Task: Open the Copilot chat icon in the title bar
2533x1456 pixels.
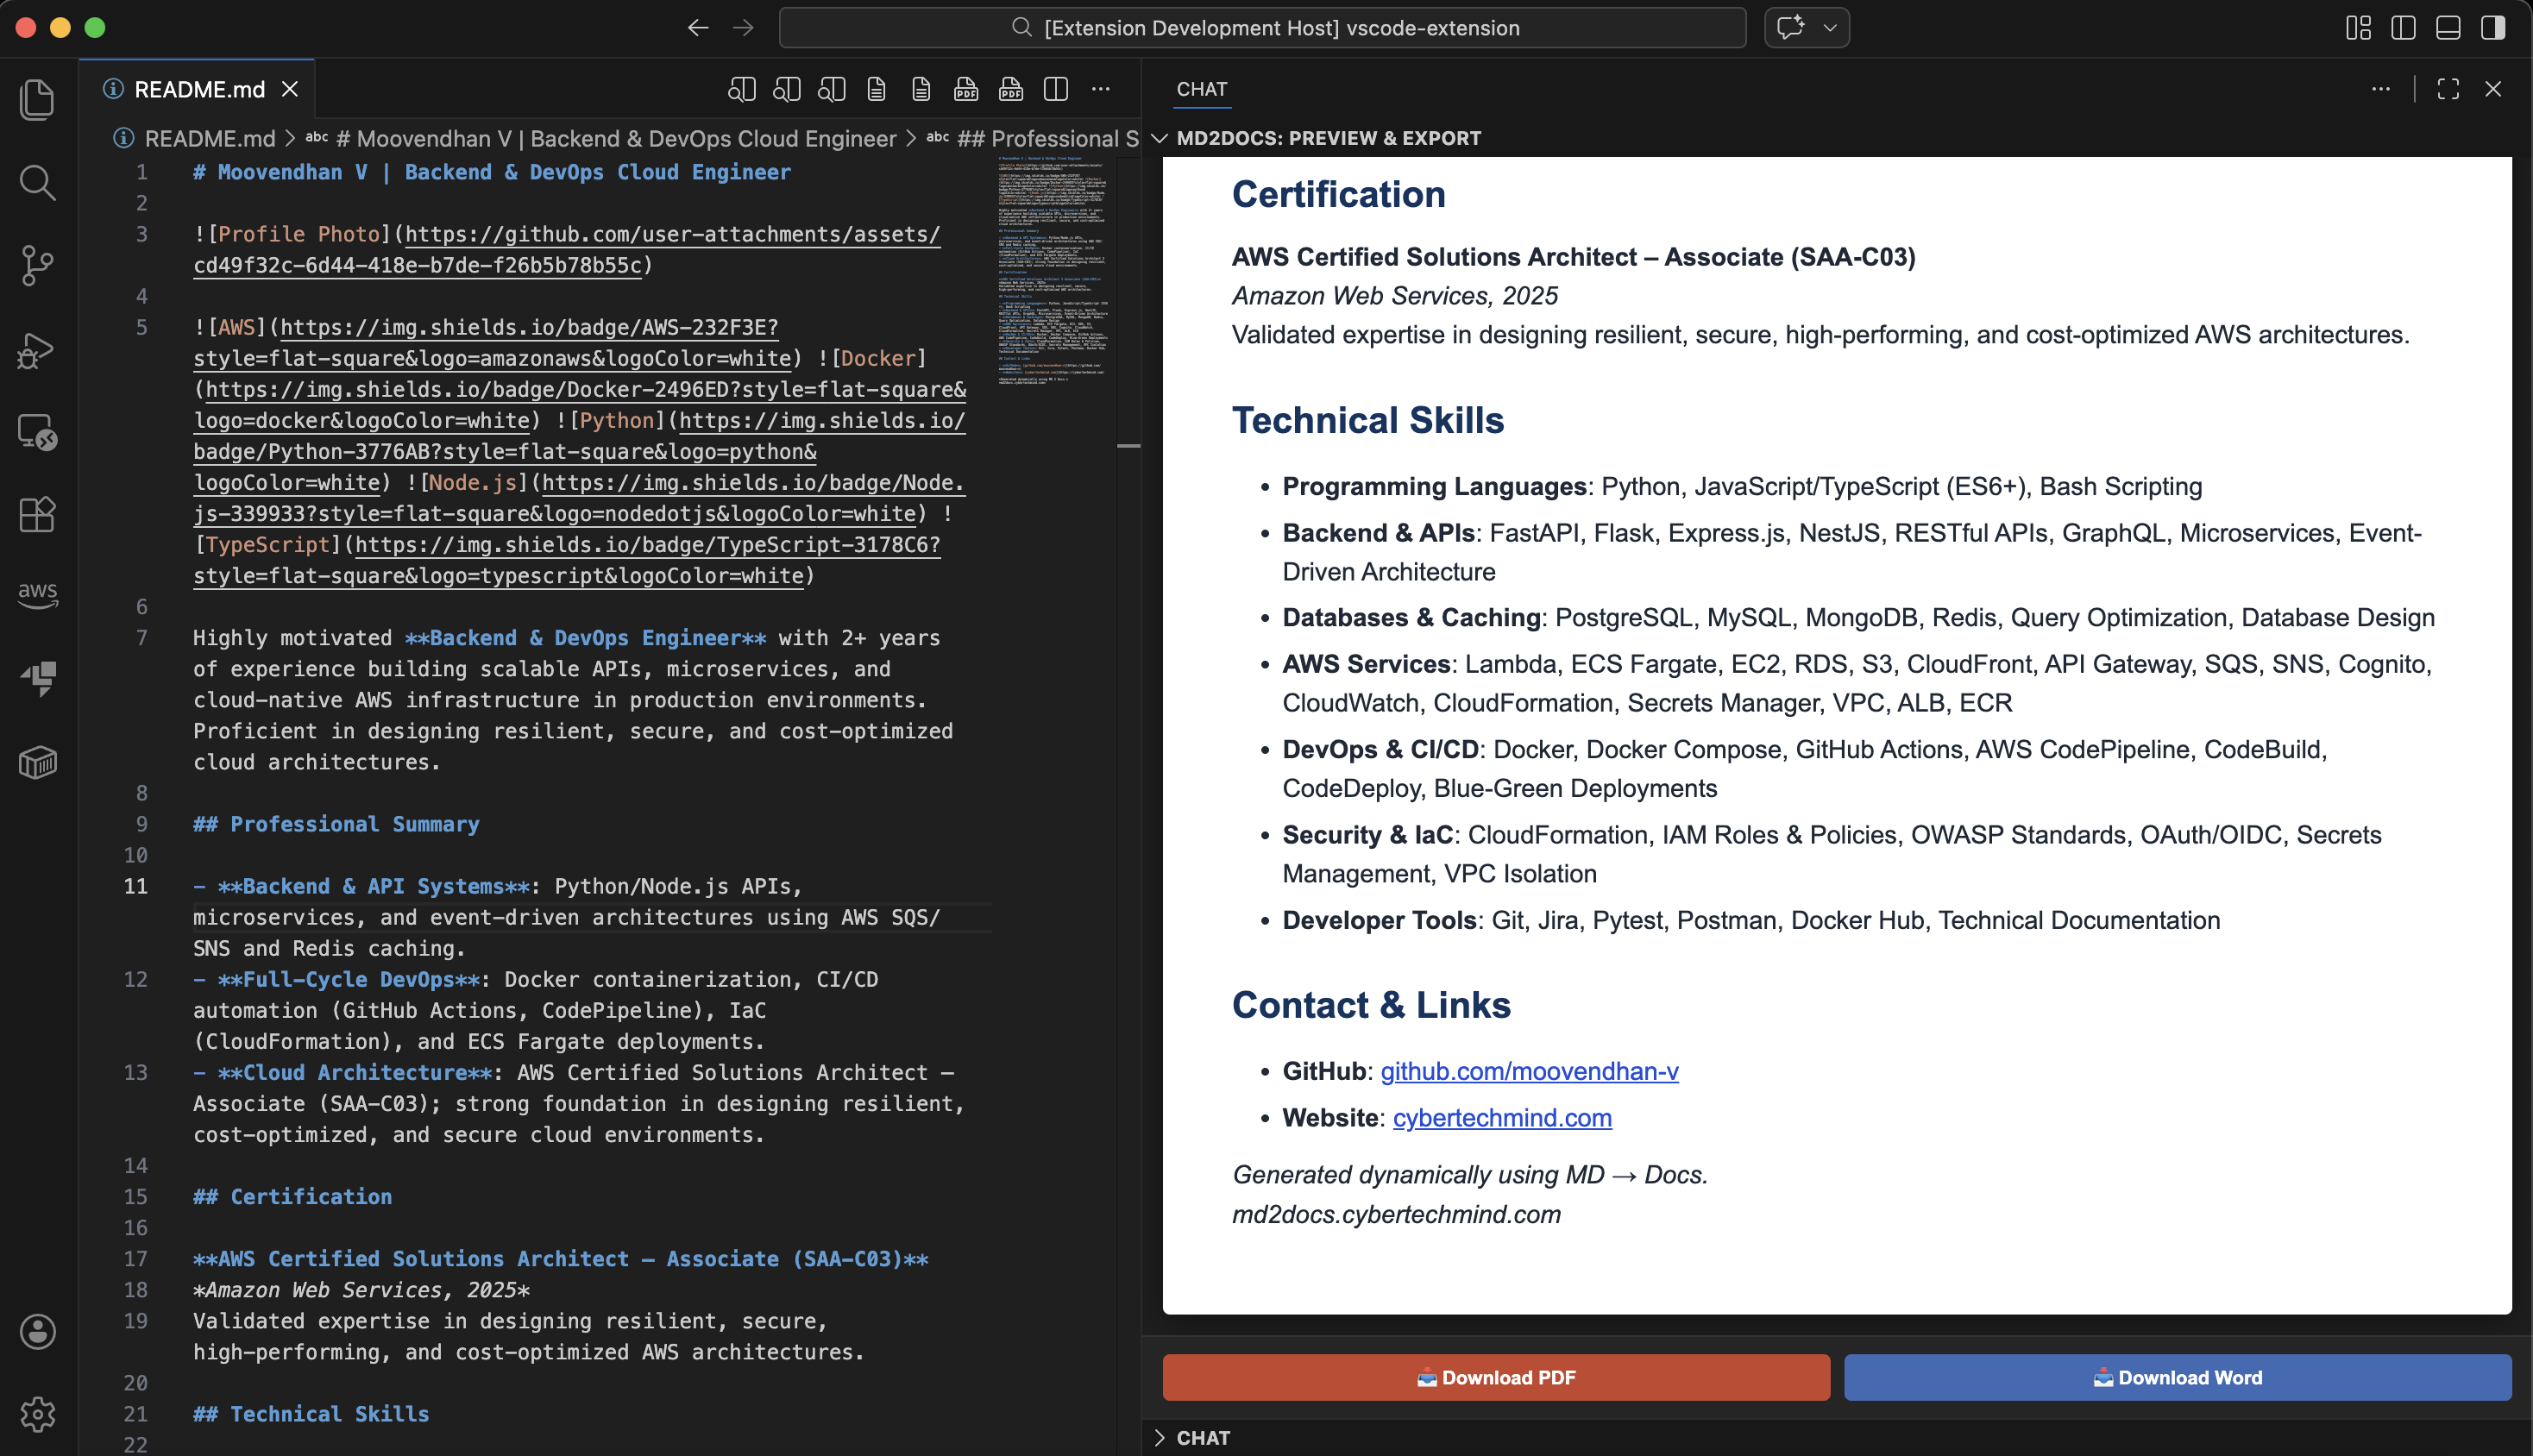Action: click(x=1790, y=28)
